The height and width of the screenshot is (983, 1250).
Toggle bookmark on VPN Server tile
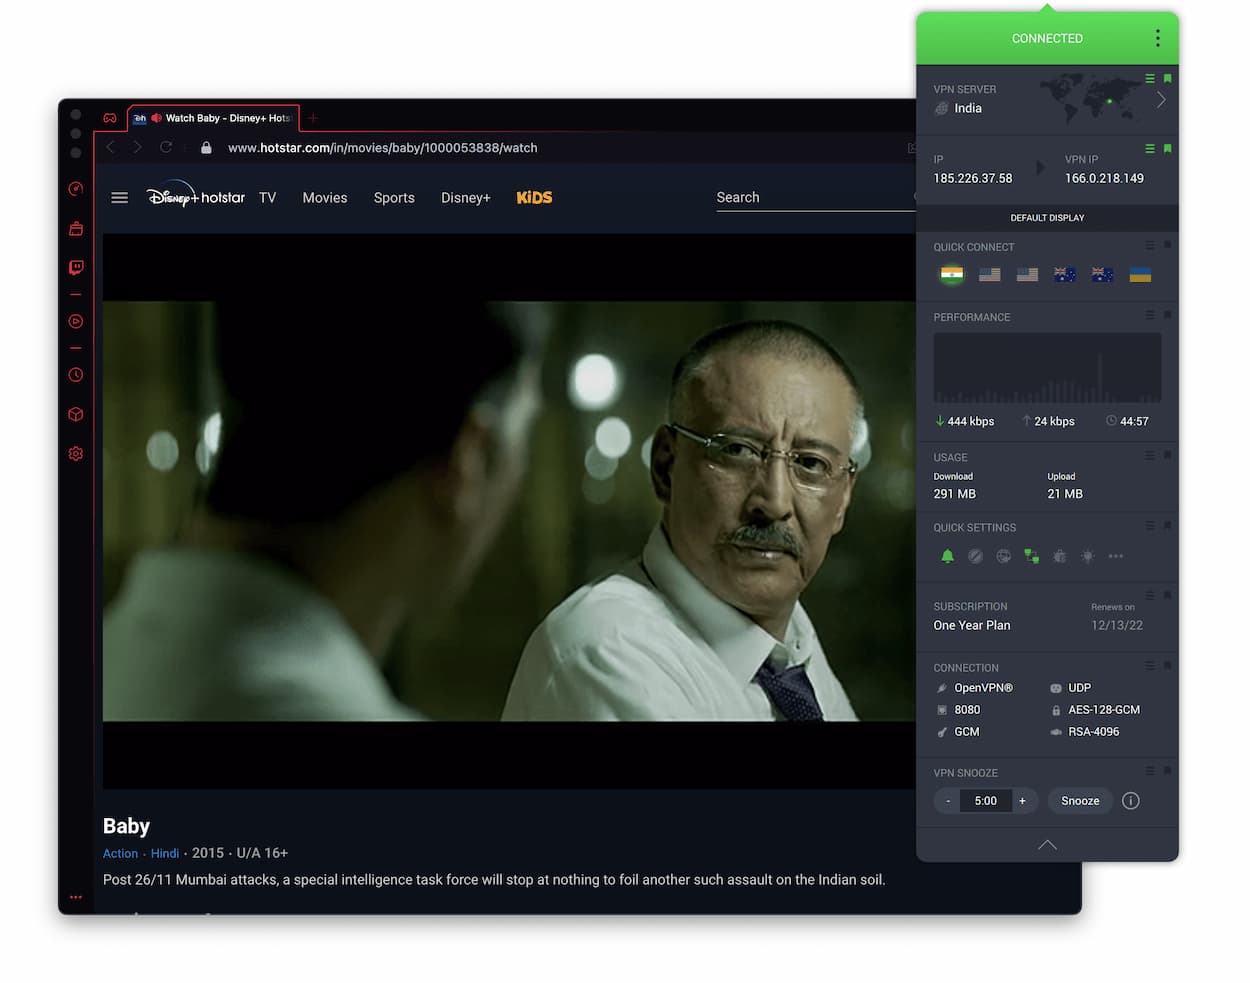point(1167,78)
